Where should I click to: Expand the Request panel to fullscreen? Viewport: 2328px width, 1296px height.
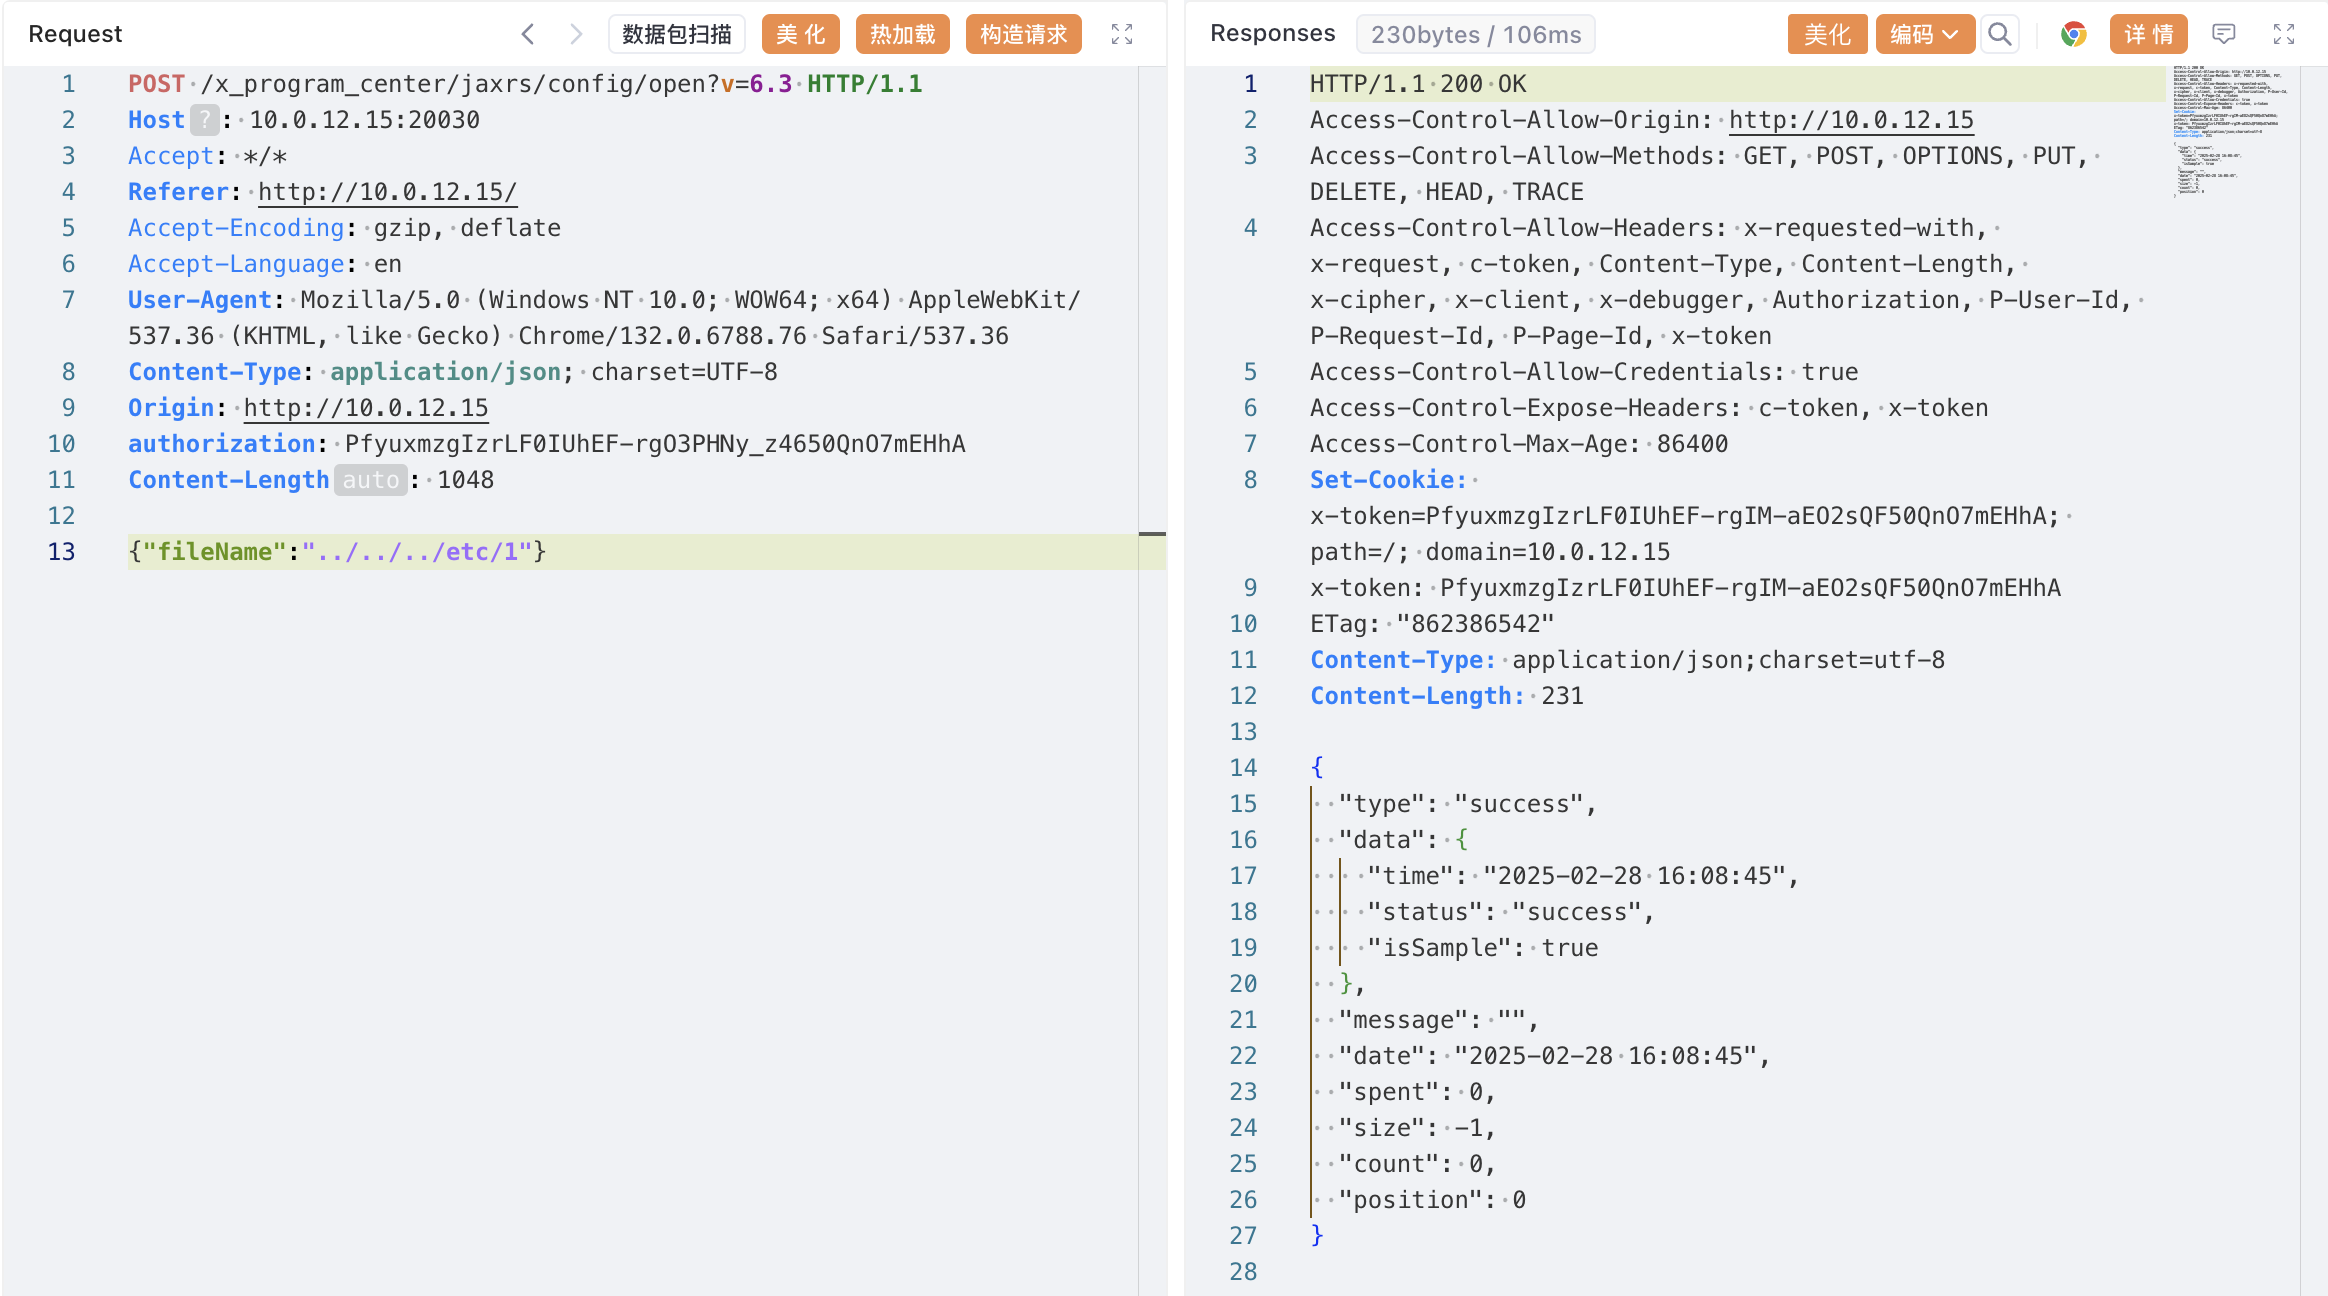tap(1122, 34)
